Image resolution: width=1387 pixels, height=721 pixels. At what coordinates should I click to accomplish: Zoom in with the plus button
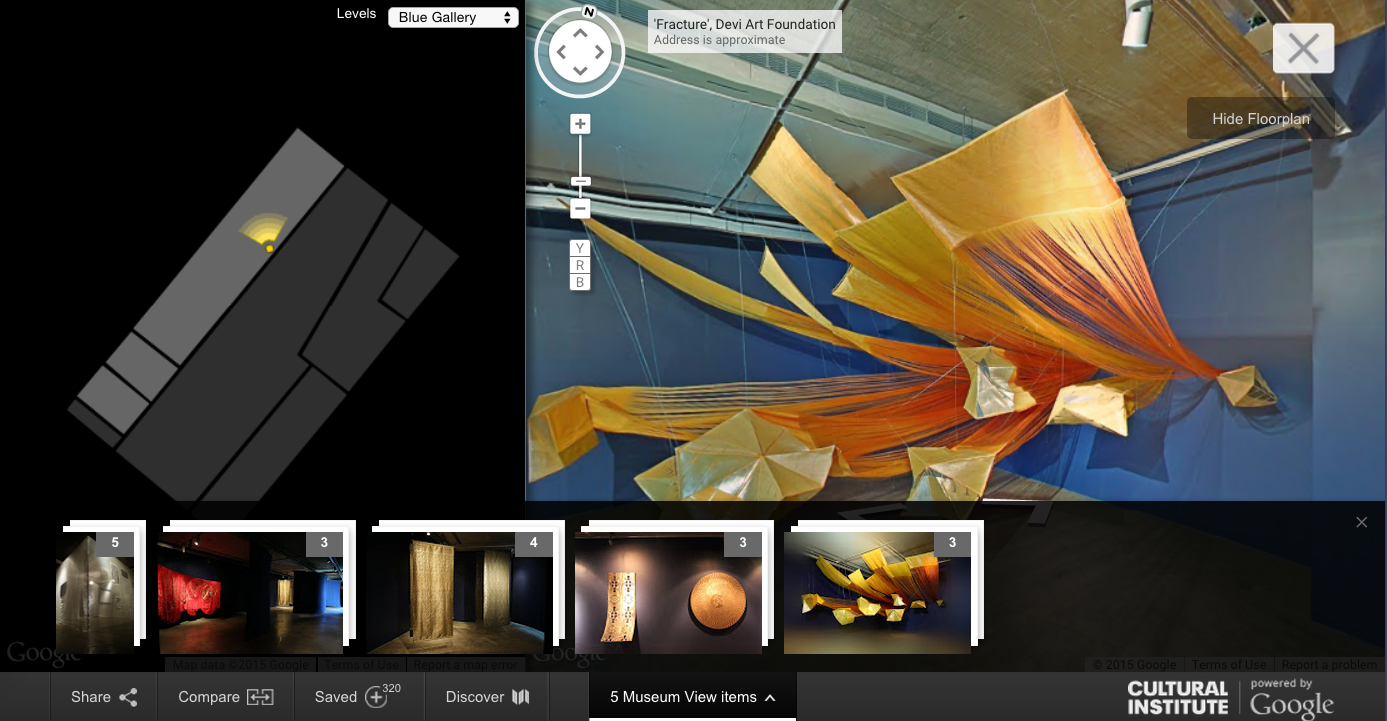click(x=580, y=124)
